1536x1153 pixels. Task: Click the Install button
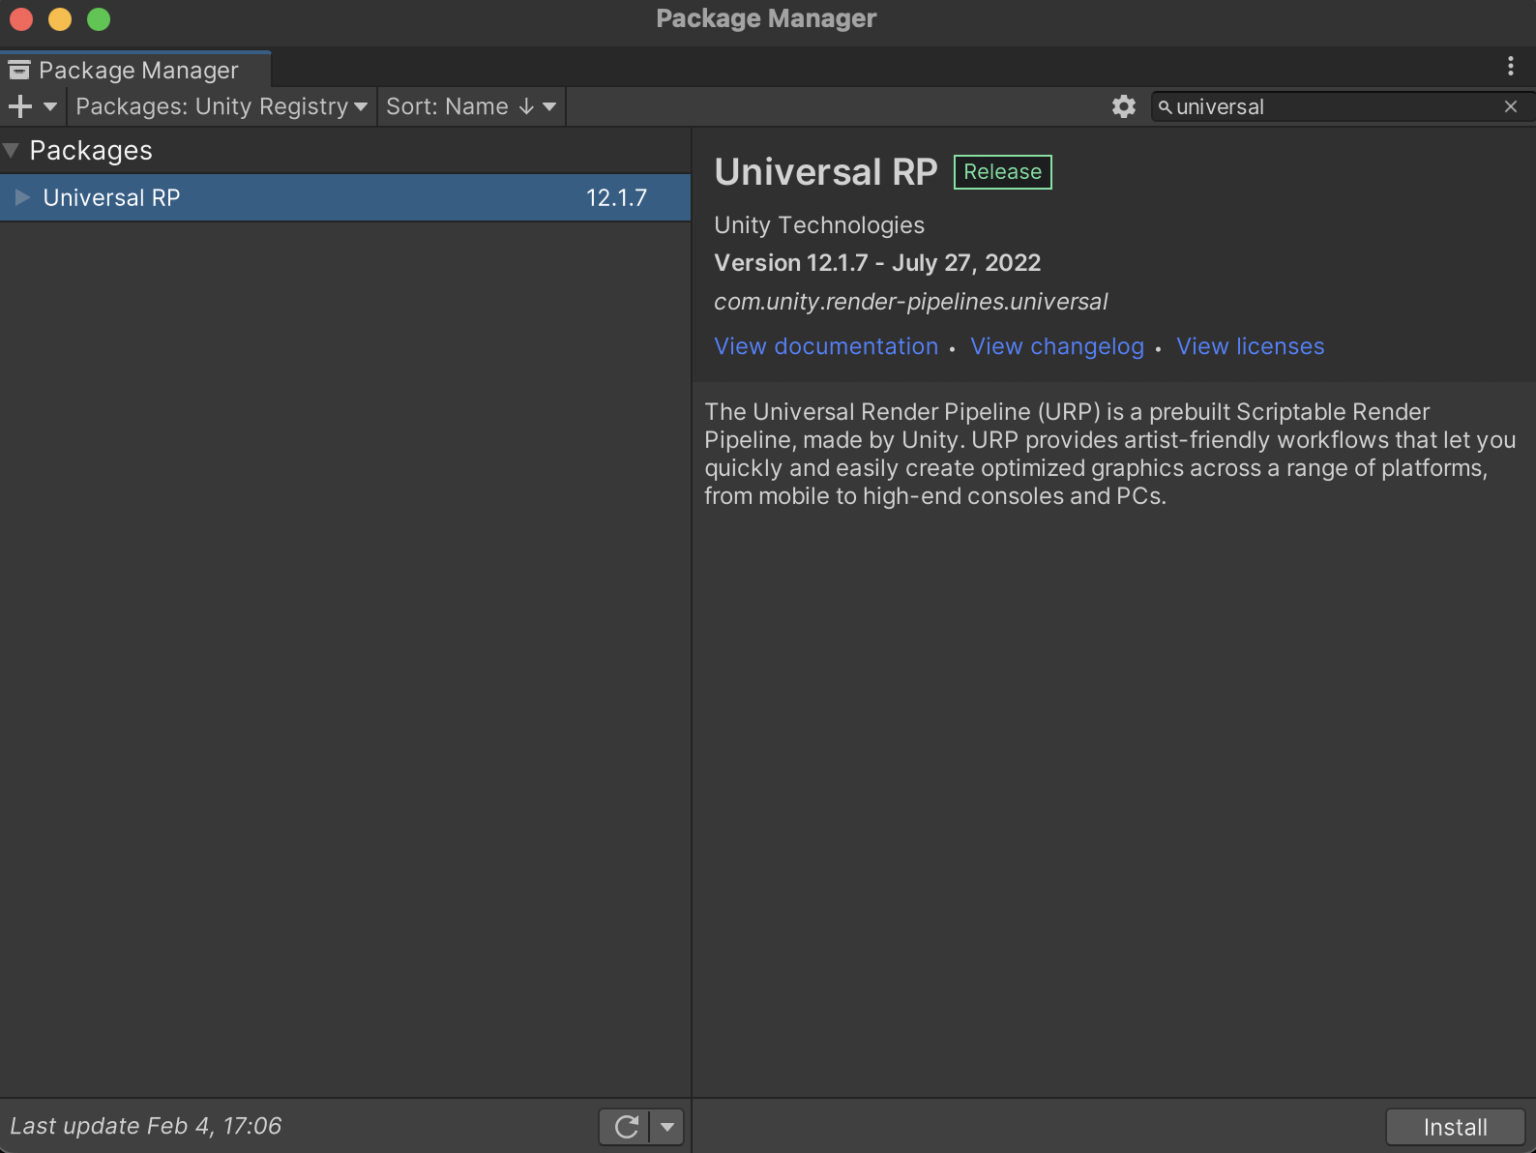point(1455,1127)
